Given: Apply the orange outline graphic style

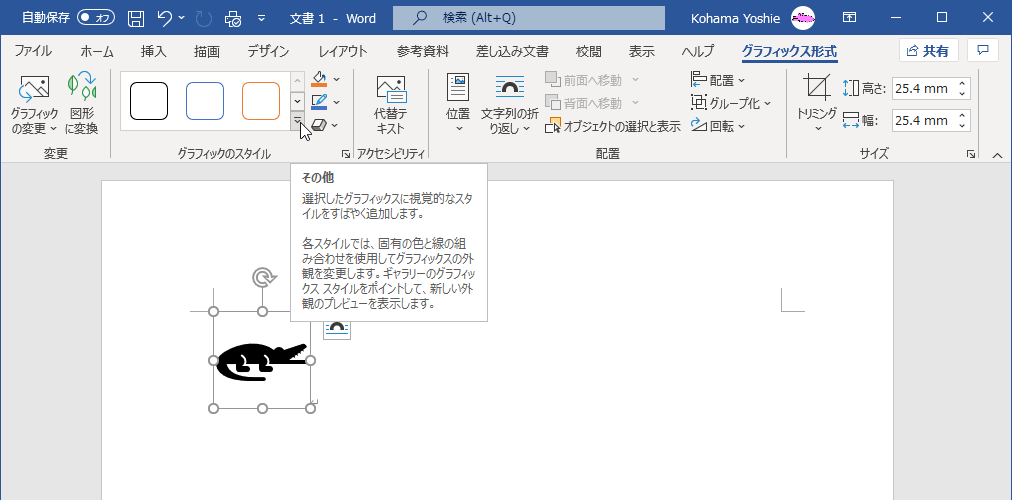Looking at the screenshot, I should click(261, 101).
